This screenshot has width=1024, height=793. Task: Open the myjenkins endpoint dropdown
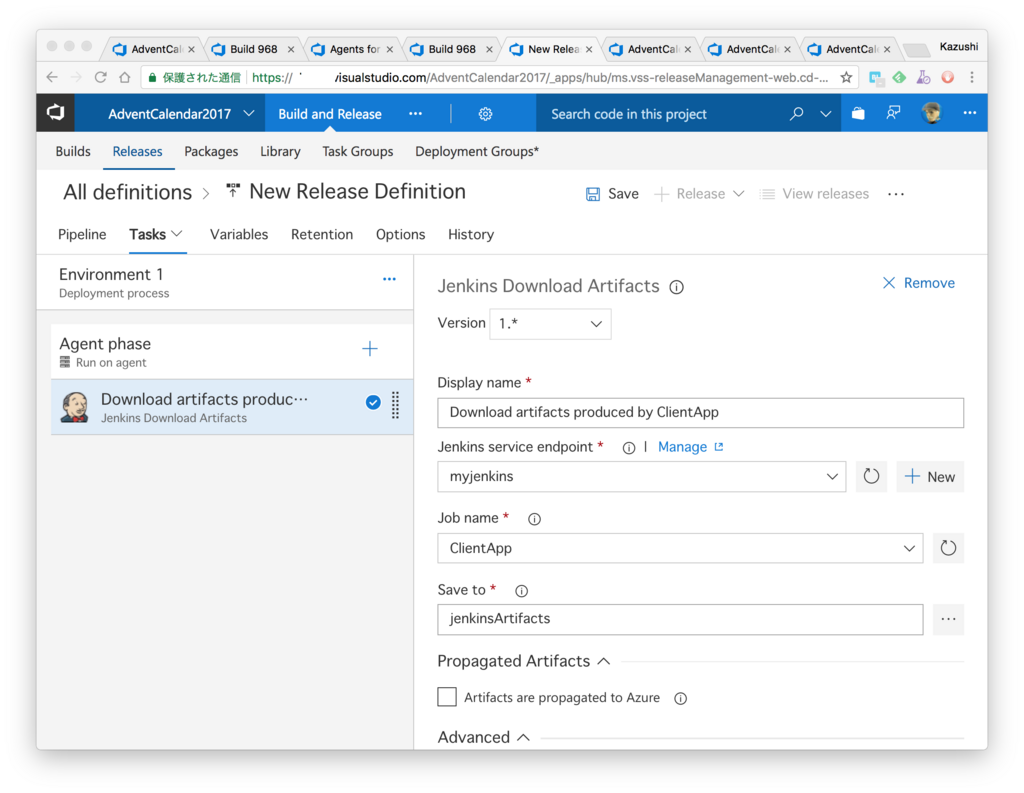641,476
